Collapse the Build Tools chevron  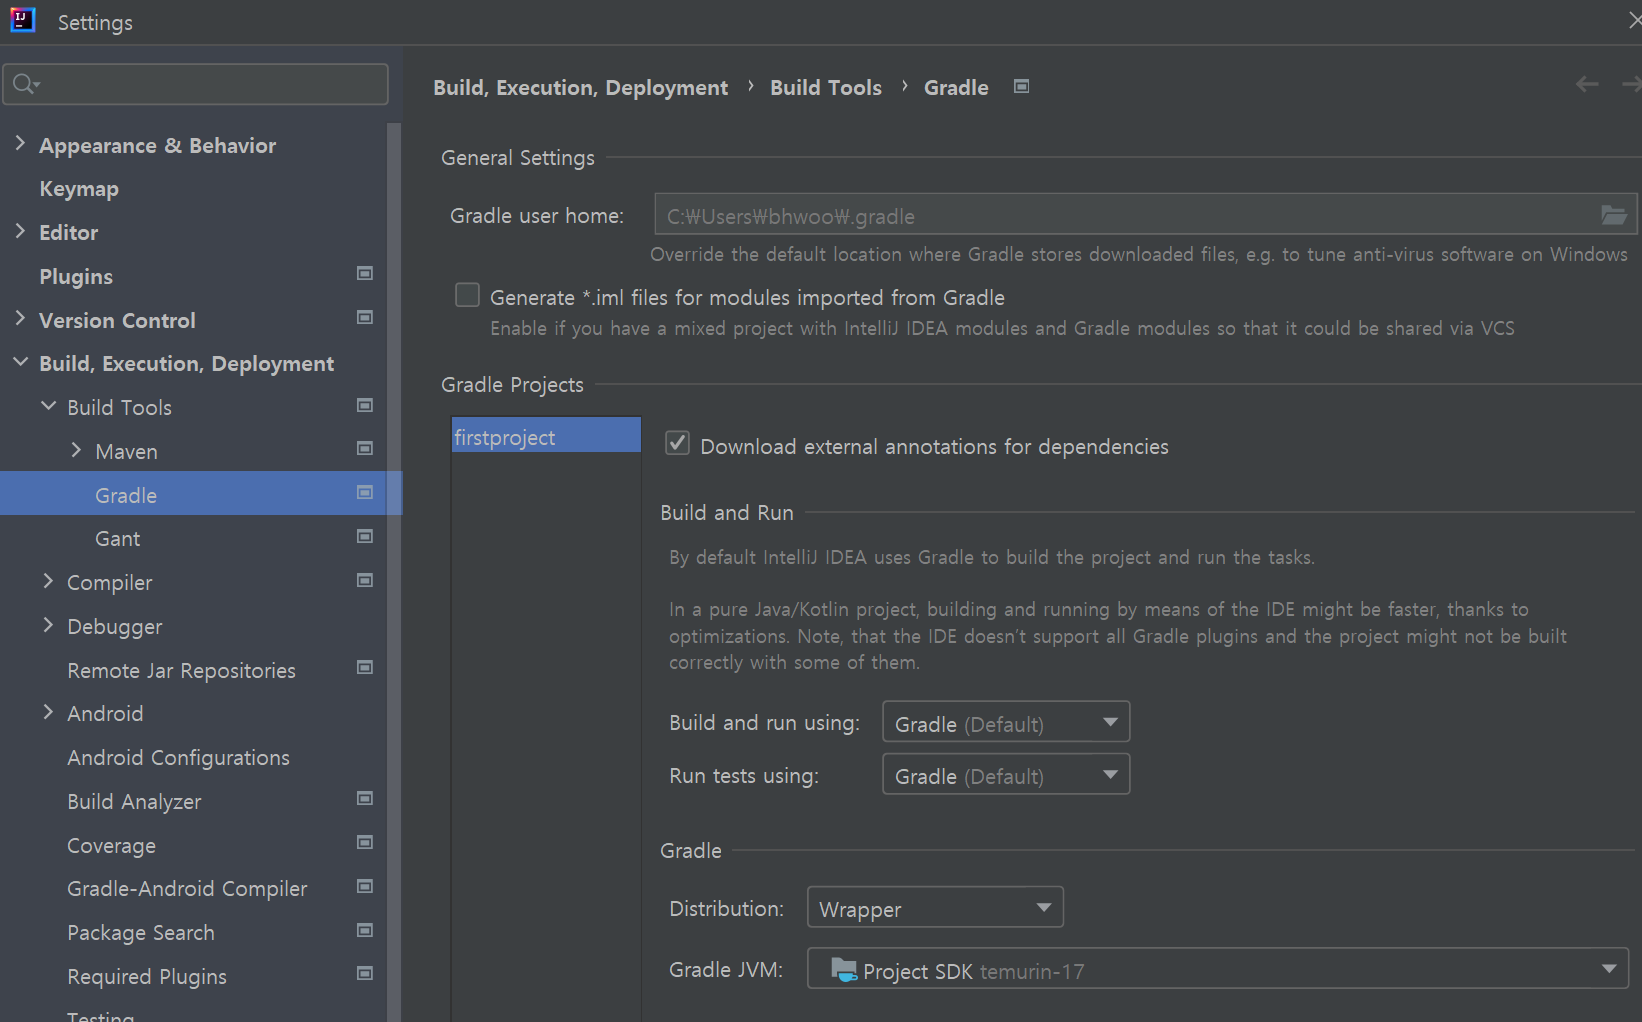click(48, 406)
